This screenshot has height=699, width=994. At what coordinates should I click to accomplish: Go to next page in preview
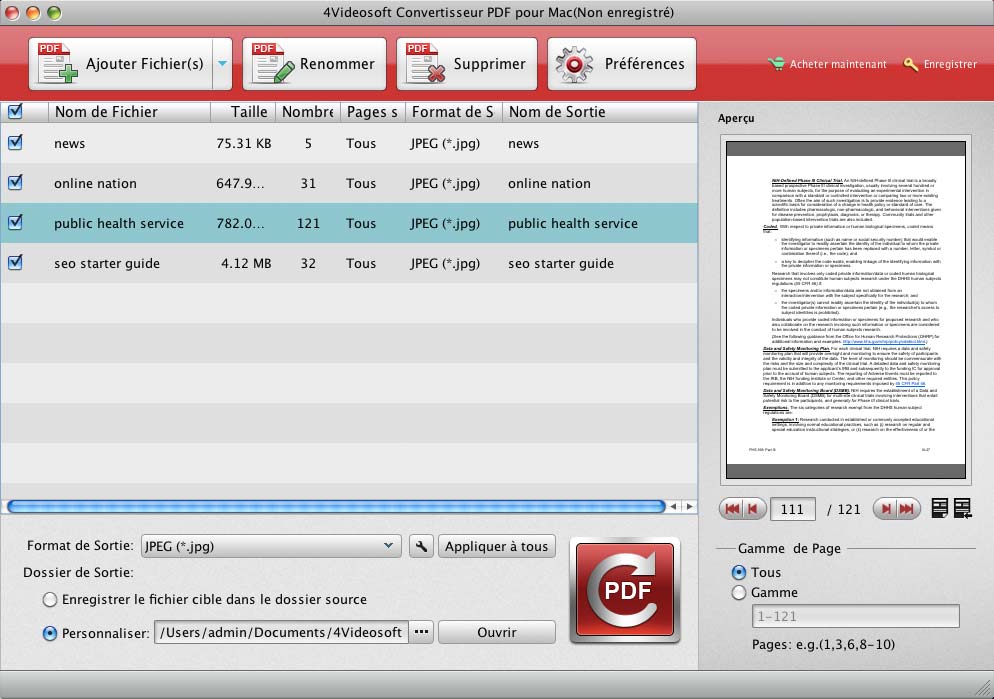(884, 509)
